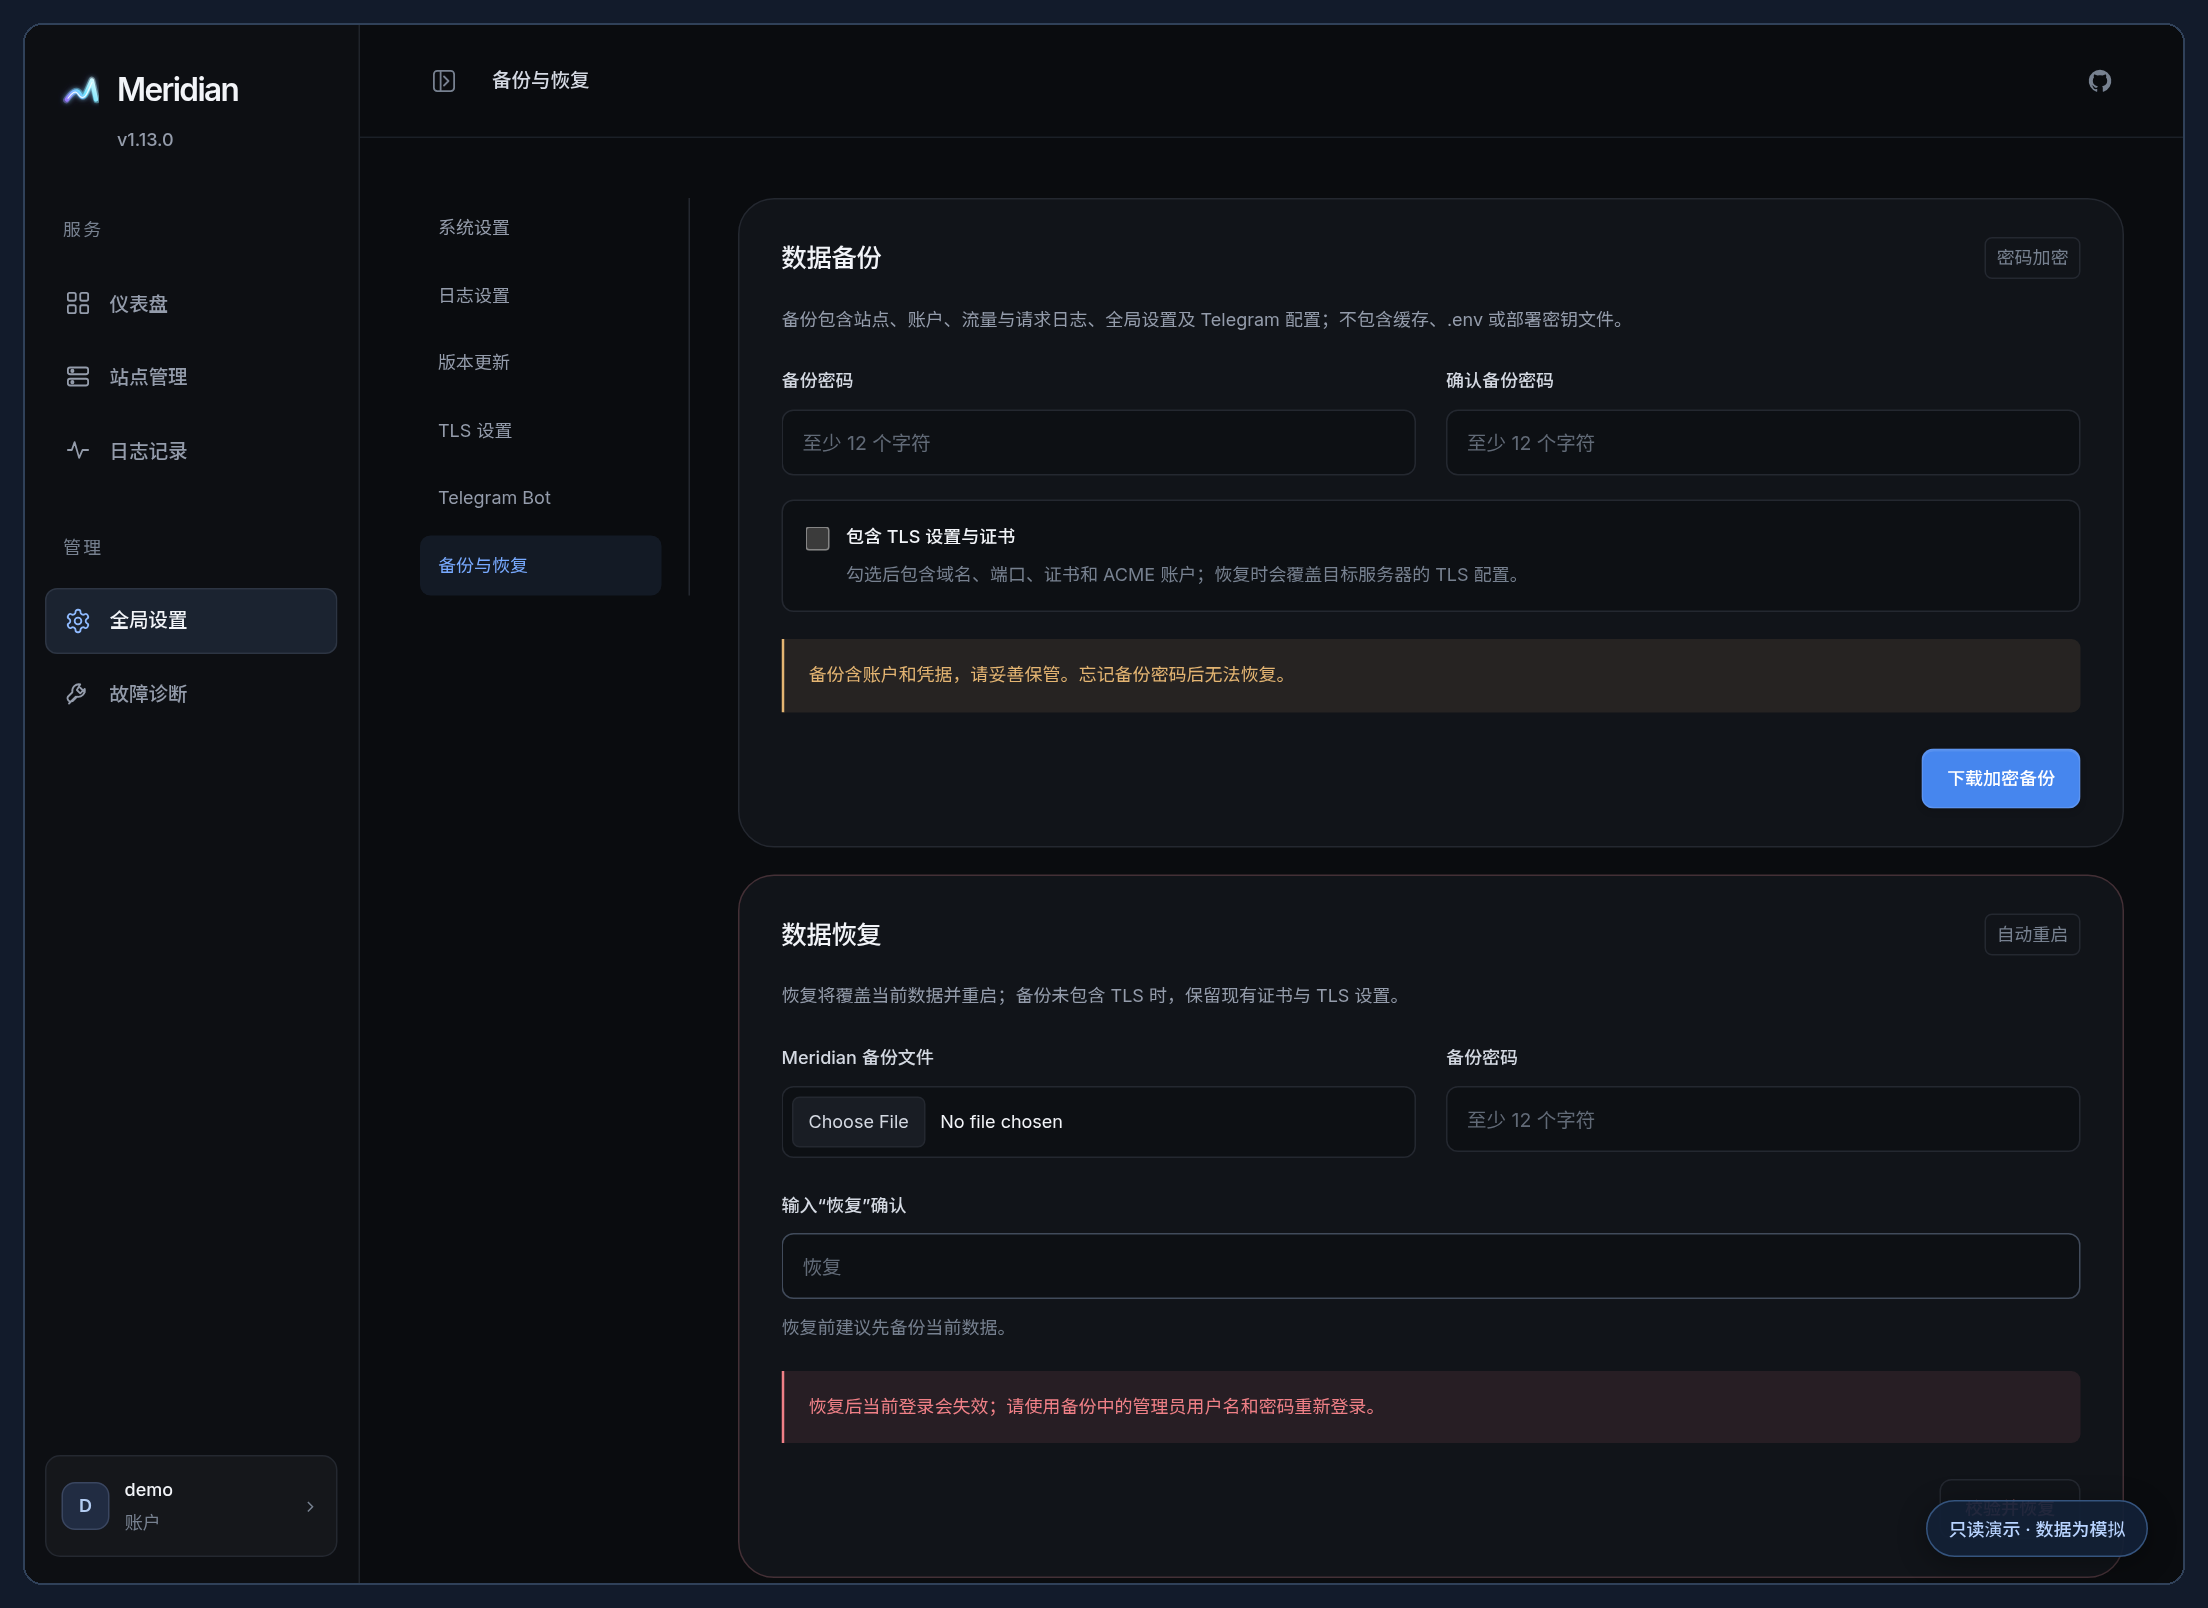
Task: Click the 密码加密 badge
Action: coord(2032,258)
